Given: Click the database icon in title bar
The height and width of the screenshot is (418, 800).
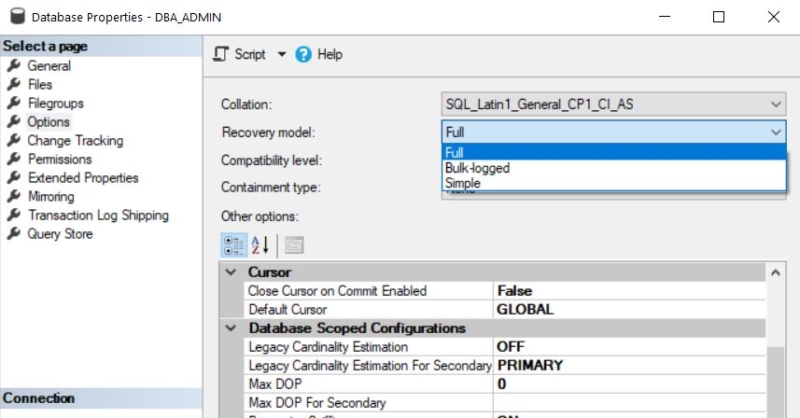Looking at the screenshot, I should 17,16.
